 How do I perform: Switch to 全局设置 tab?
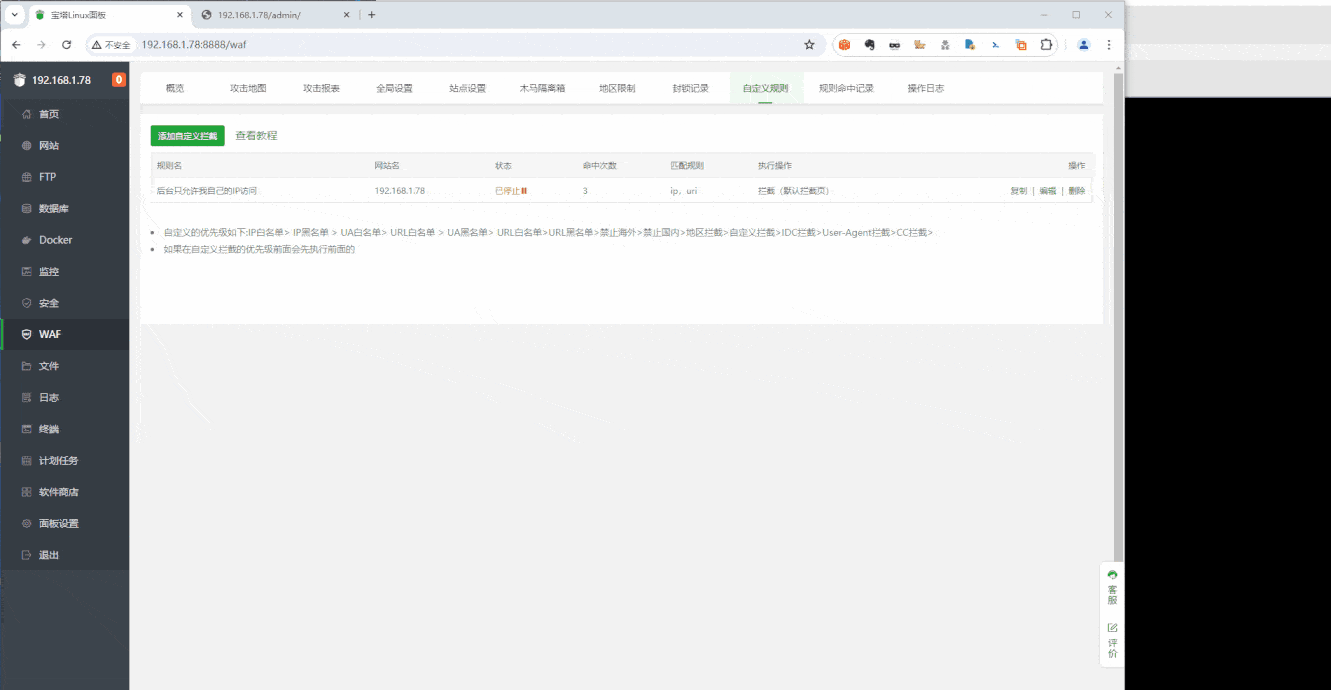click(394, 88)
